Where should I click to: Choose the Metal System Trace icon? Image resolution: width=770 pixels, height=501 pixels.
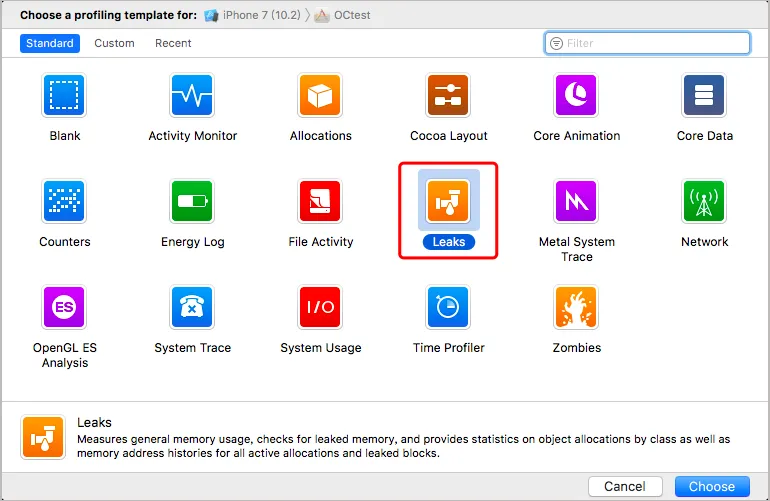pyautogui.click(x=576, y=201)
